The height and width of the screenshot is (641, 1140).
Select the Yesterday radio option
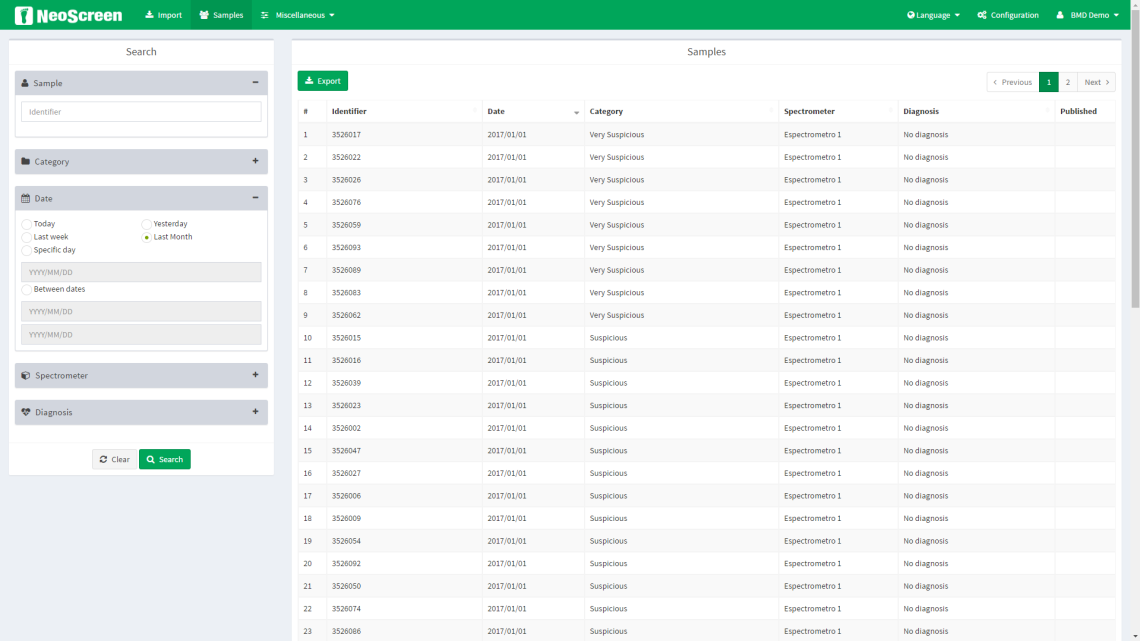coord(147,225)
